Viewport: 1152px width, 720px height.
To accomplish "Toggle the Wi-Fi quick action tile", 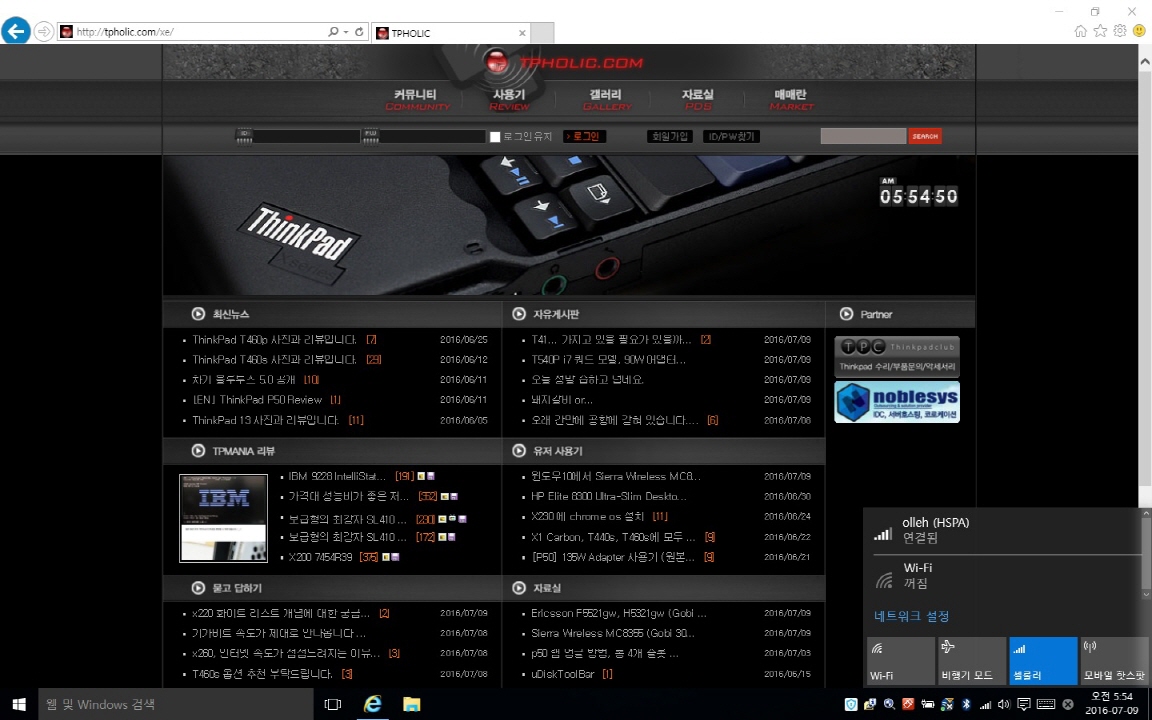I will point(900,661).
